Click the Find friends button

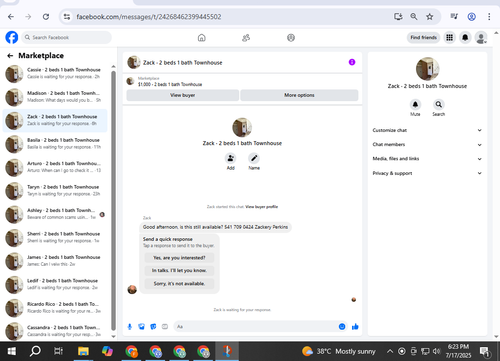[423, 37]
